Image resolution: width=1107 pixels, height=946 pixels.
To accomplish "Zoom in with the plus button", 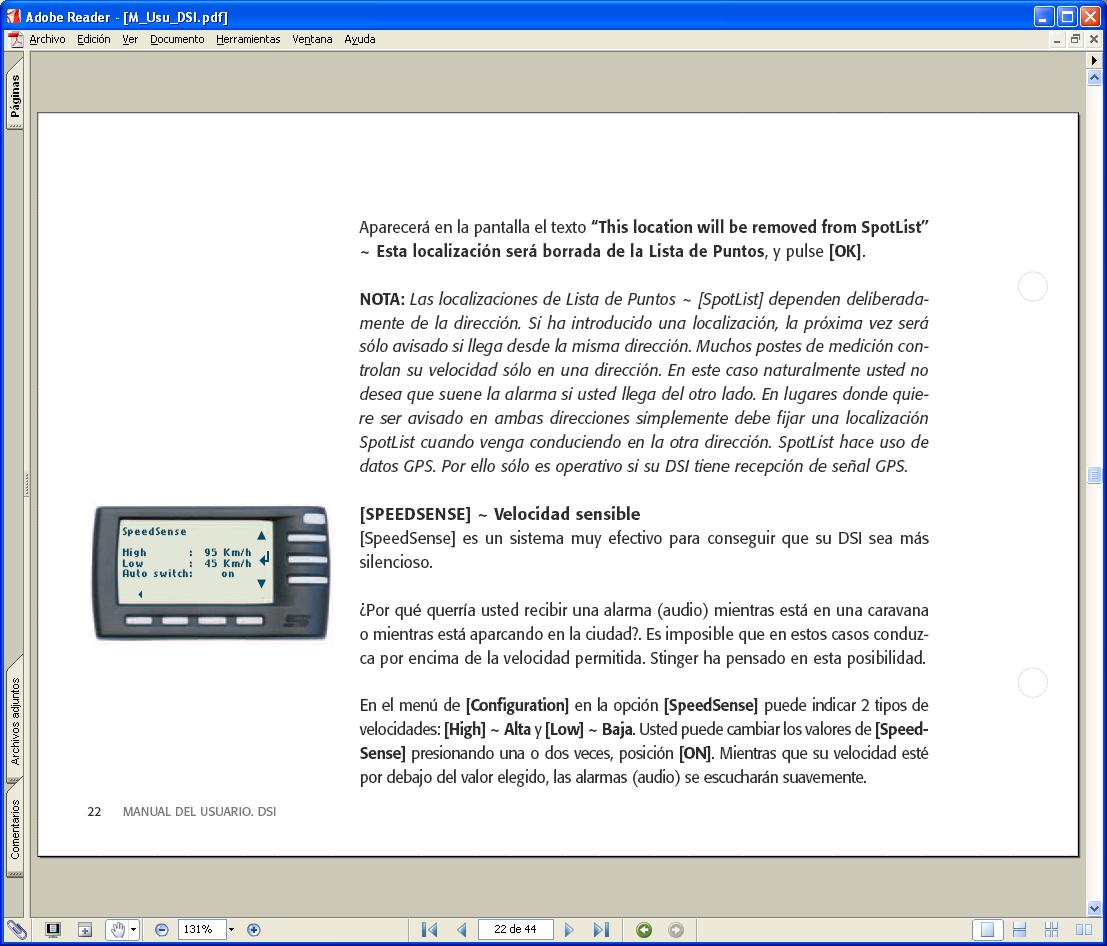I will (x=254, y=930).
